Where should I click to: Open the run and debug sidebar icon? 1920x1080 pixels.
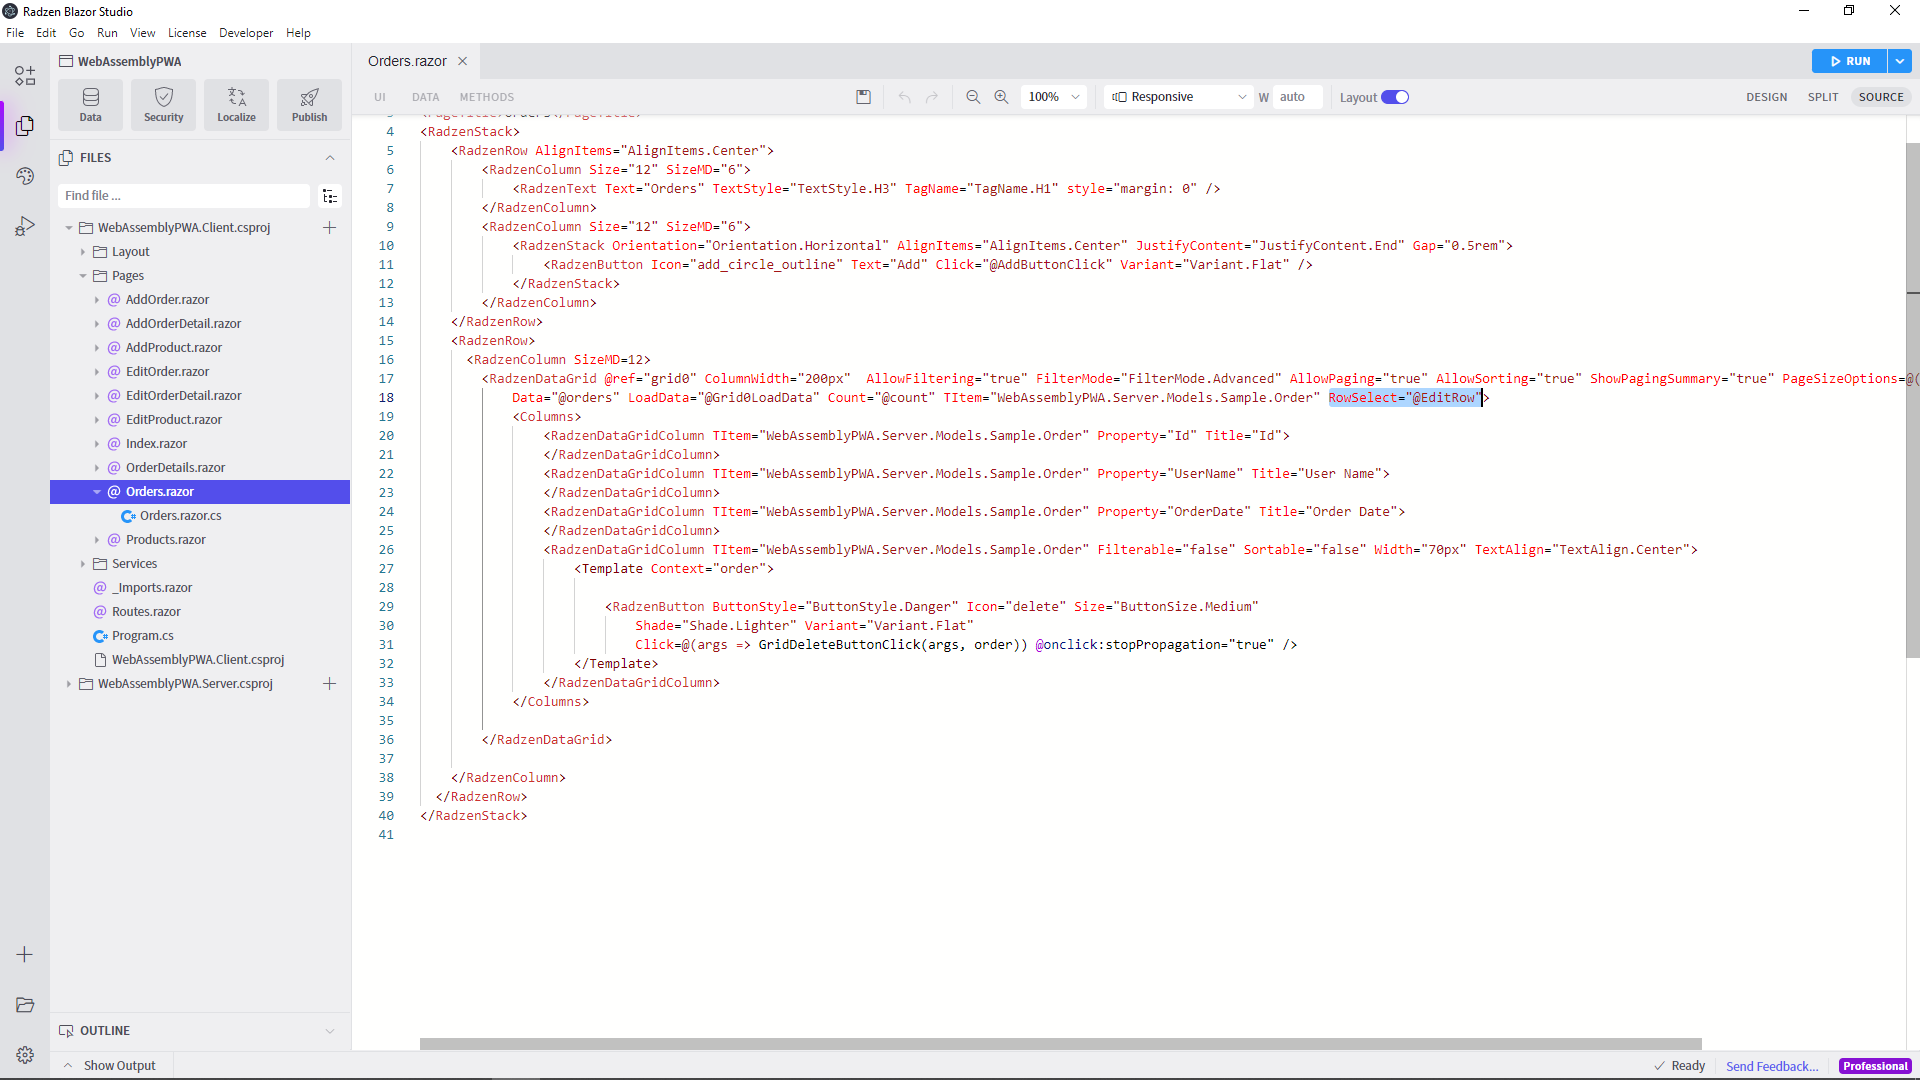point(25,227)
